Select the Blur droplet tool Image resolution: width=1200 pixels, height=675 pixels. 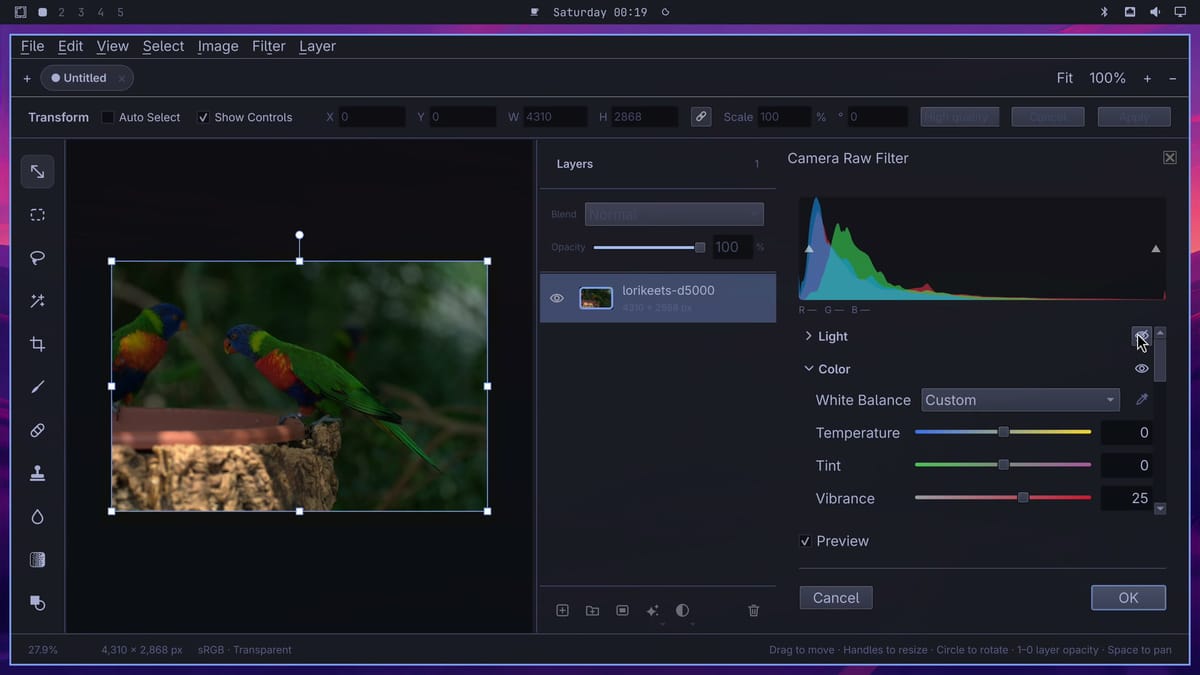click(x=37, y=517)
